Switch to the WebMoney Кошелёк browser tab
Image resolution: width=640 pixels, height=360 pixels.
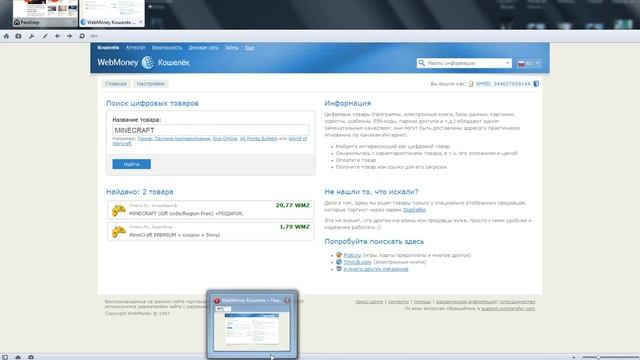pyautogui.click(x=112, y=14)
